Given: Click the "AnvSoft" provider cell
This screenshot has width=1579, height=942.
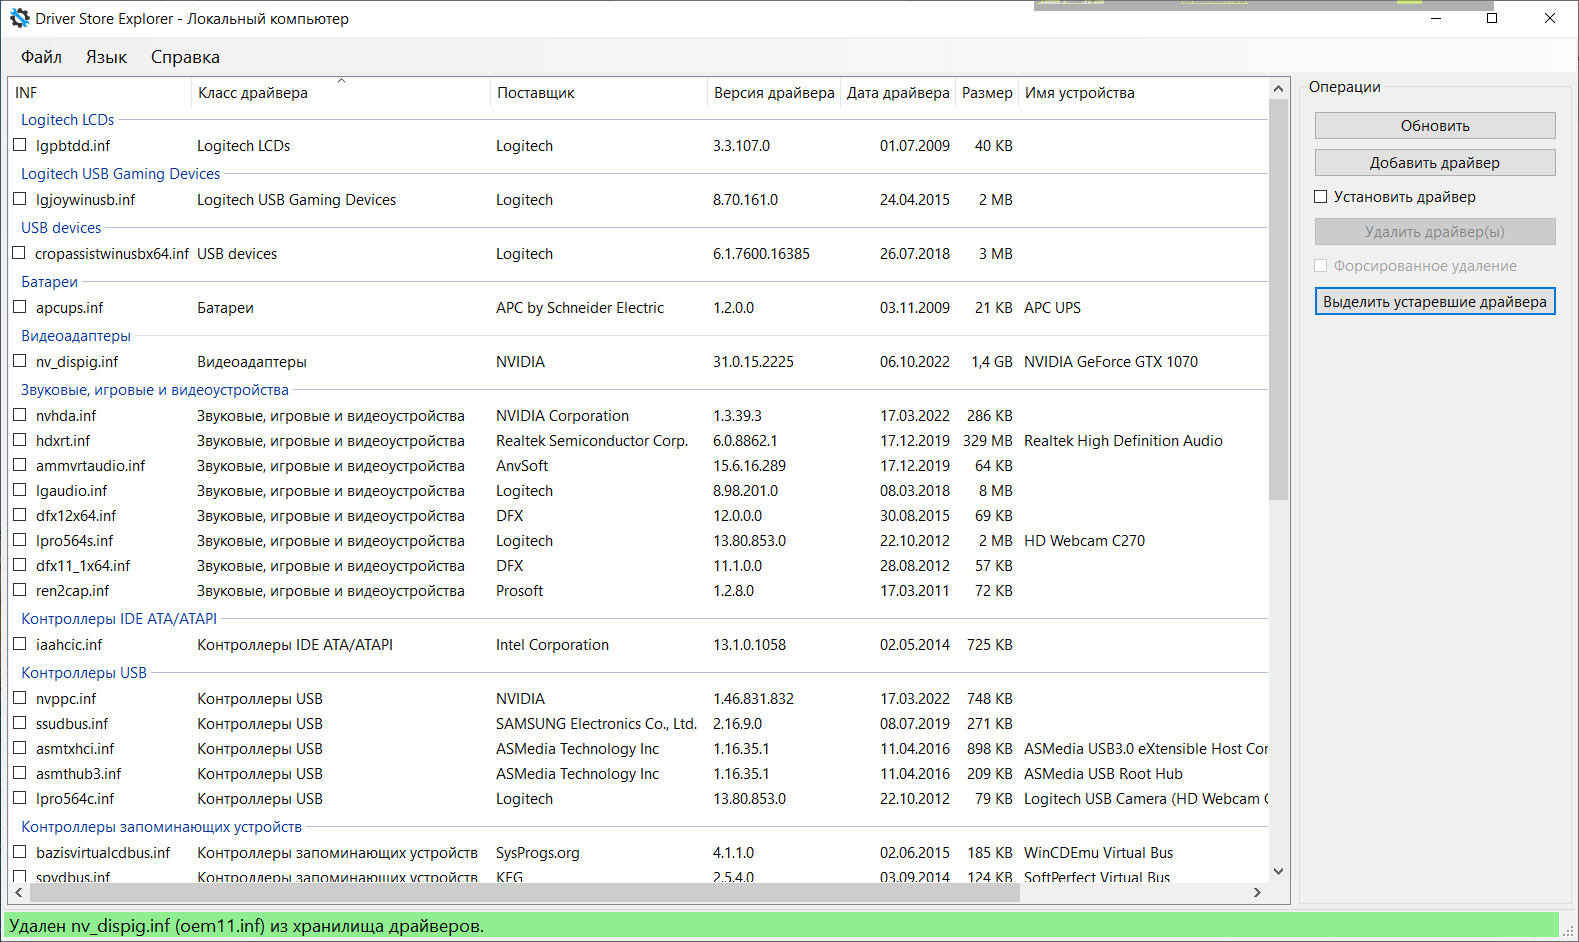Looking at the screenshot, I should 522,466.
